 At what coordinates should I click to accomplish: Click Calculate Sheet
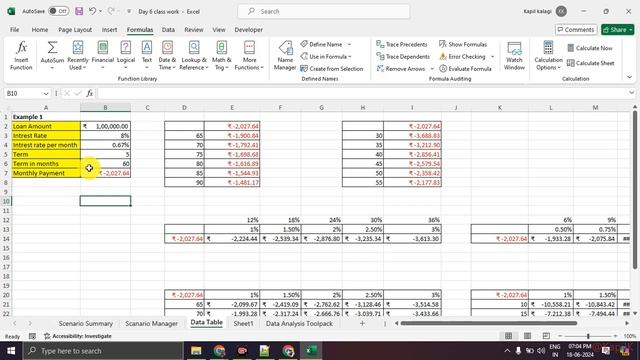point(590,63)
